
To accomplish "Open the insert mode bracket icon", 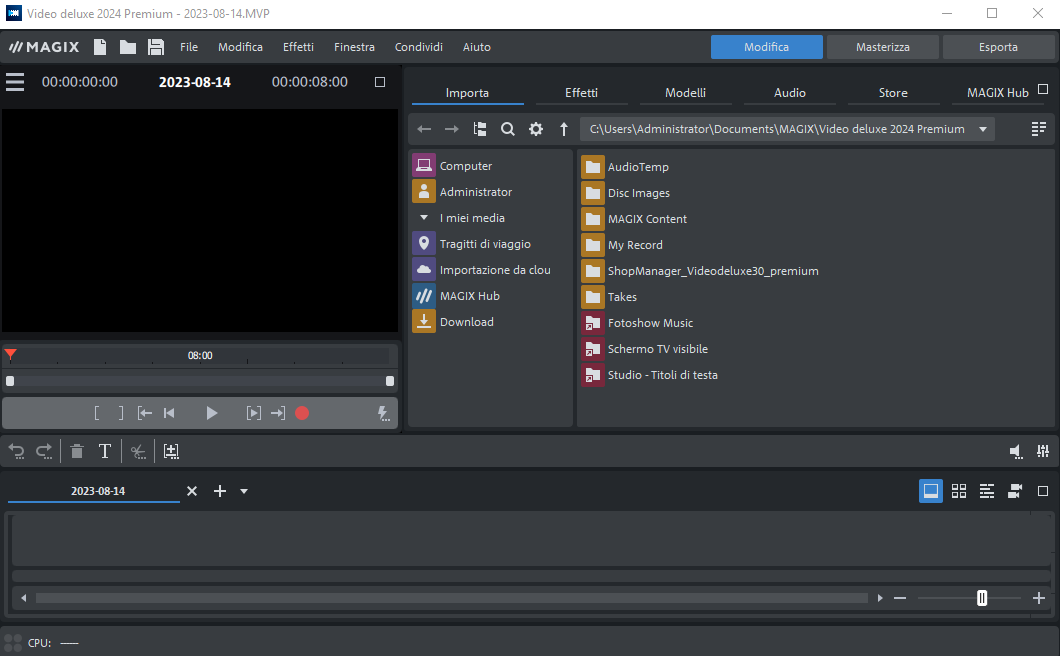I will point(171,452).
